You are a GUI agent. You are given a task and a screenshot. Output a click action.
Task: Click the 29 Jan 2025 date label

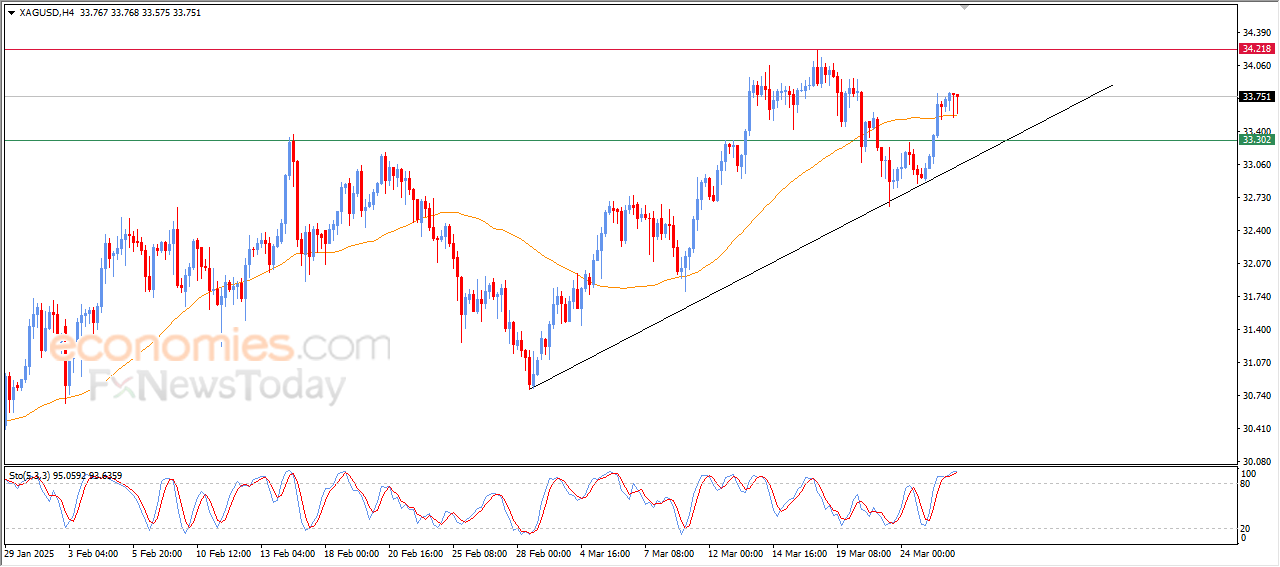tap(29, 552)
